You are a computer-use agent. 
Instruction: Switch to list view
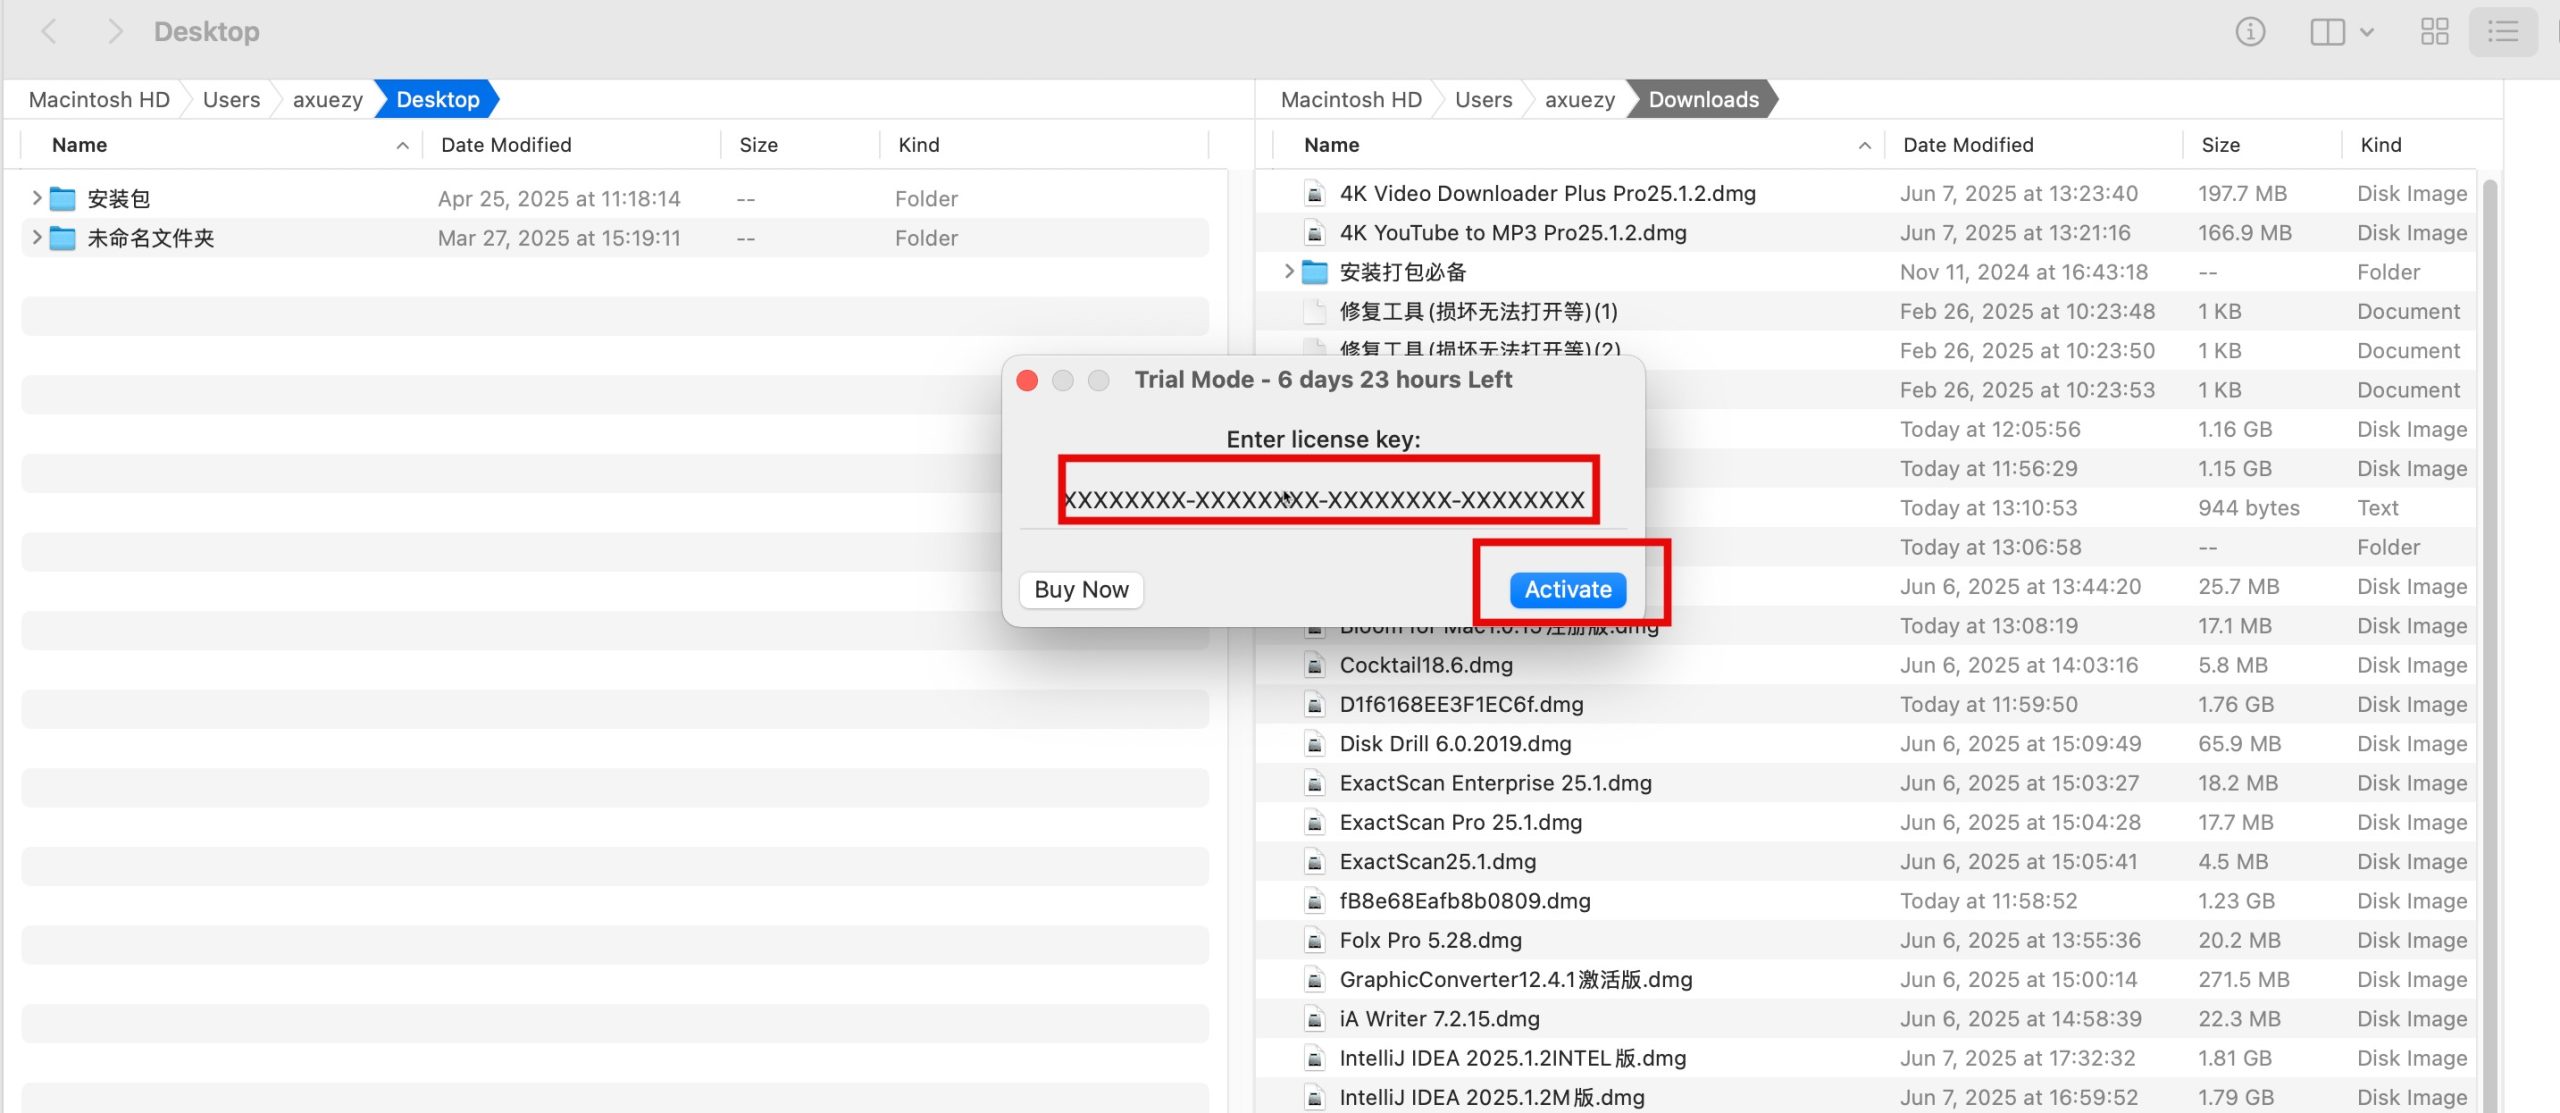[x=2502, y=32]
